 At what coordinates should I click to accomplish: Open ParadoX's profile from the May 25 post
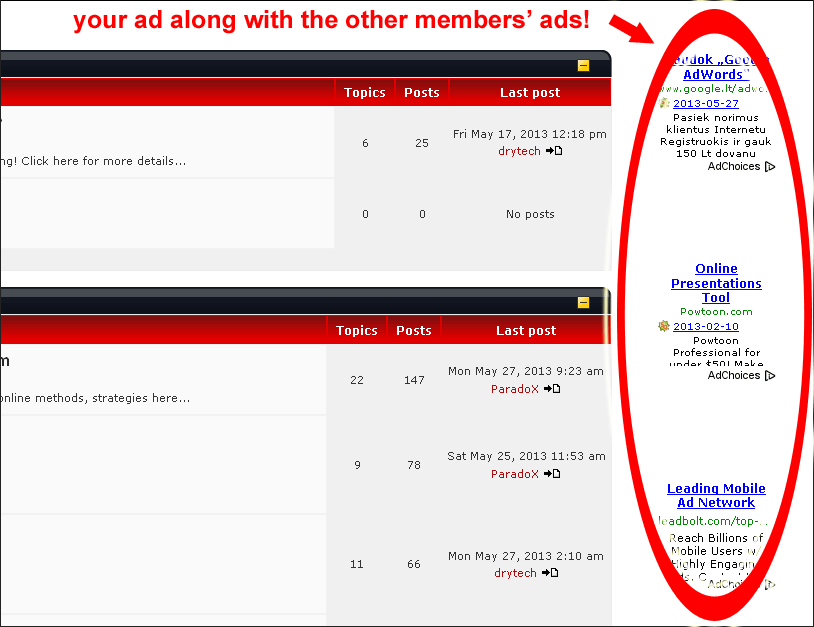[514, 474]
